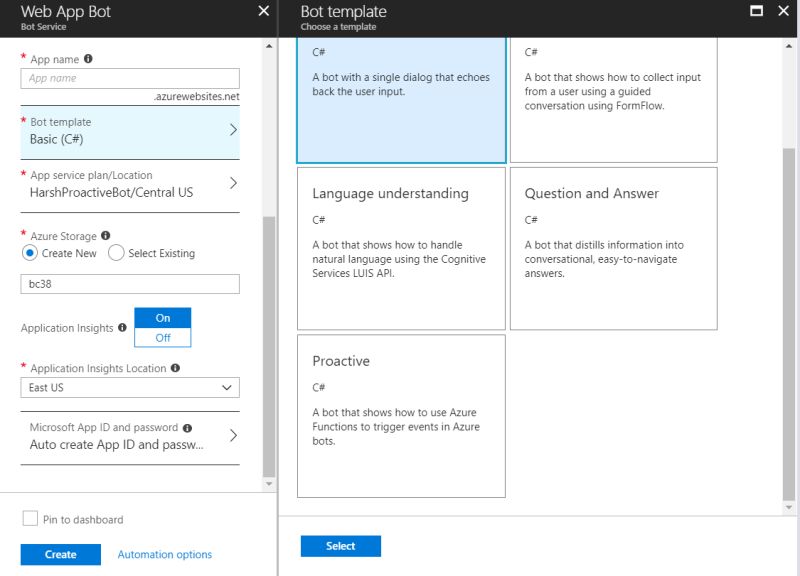Turn Application Insights Off

click(x=163, y=338)
